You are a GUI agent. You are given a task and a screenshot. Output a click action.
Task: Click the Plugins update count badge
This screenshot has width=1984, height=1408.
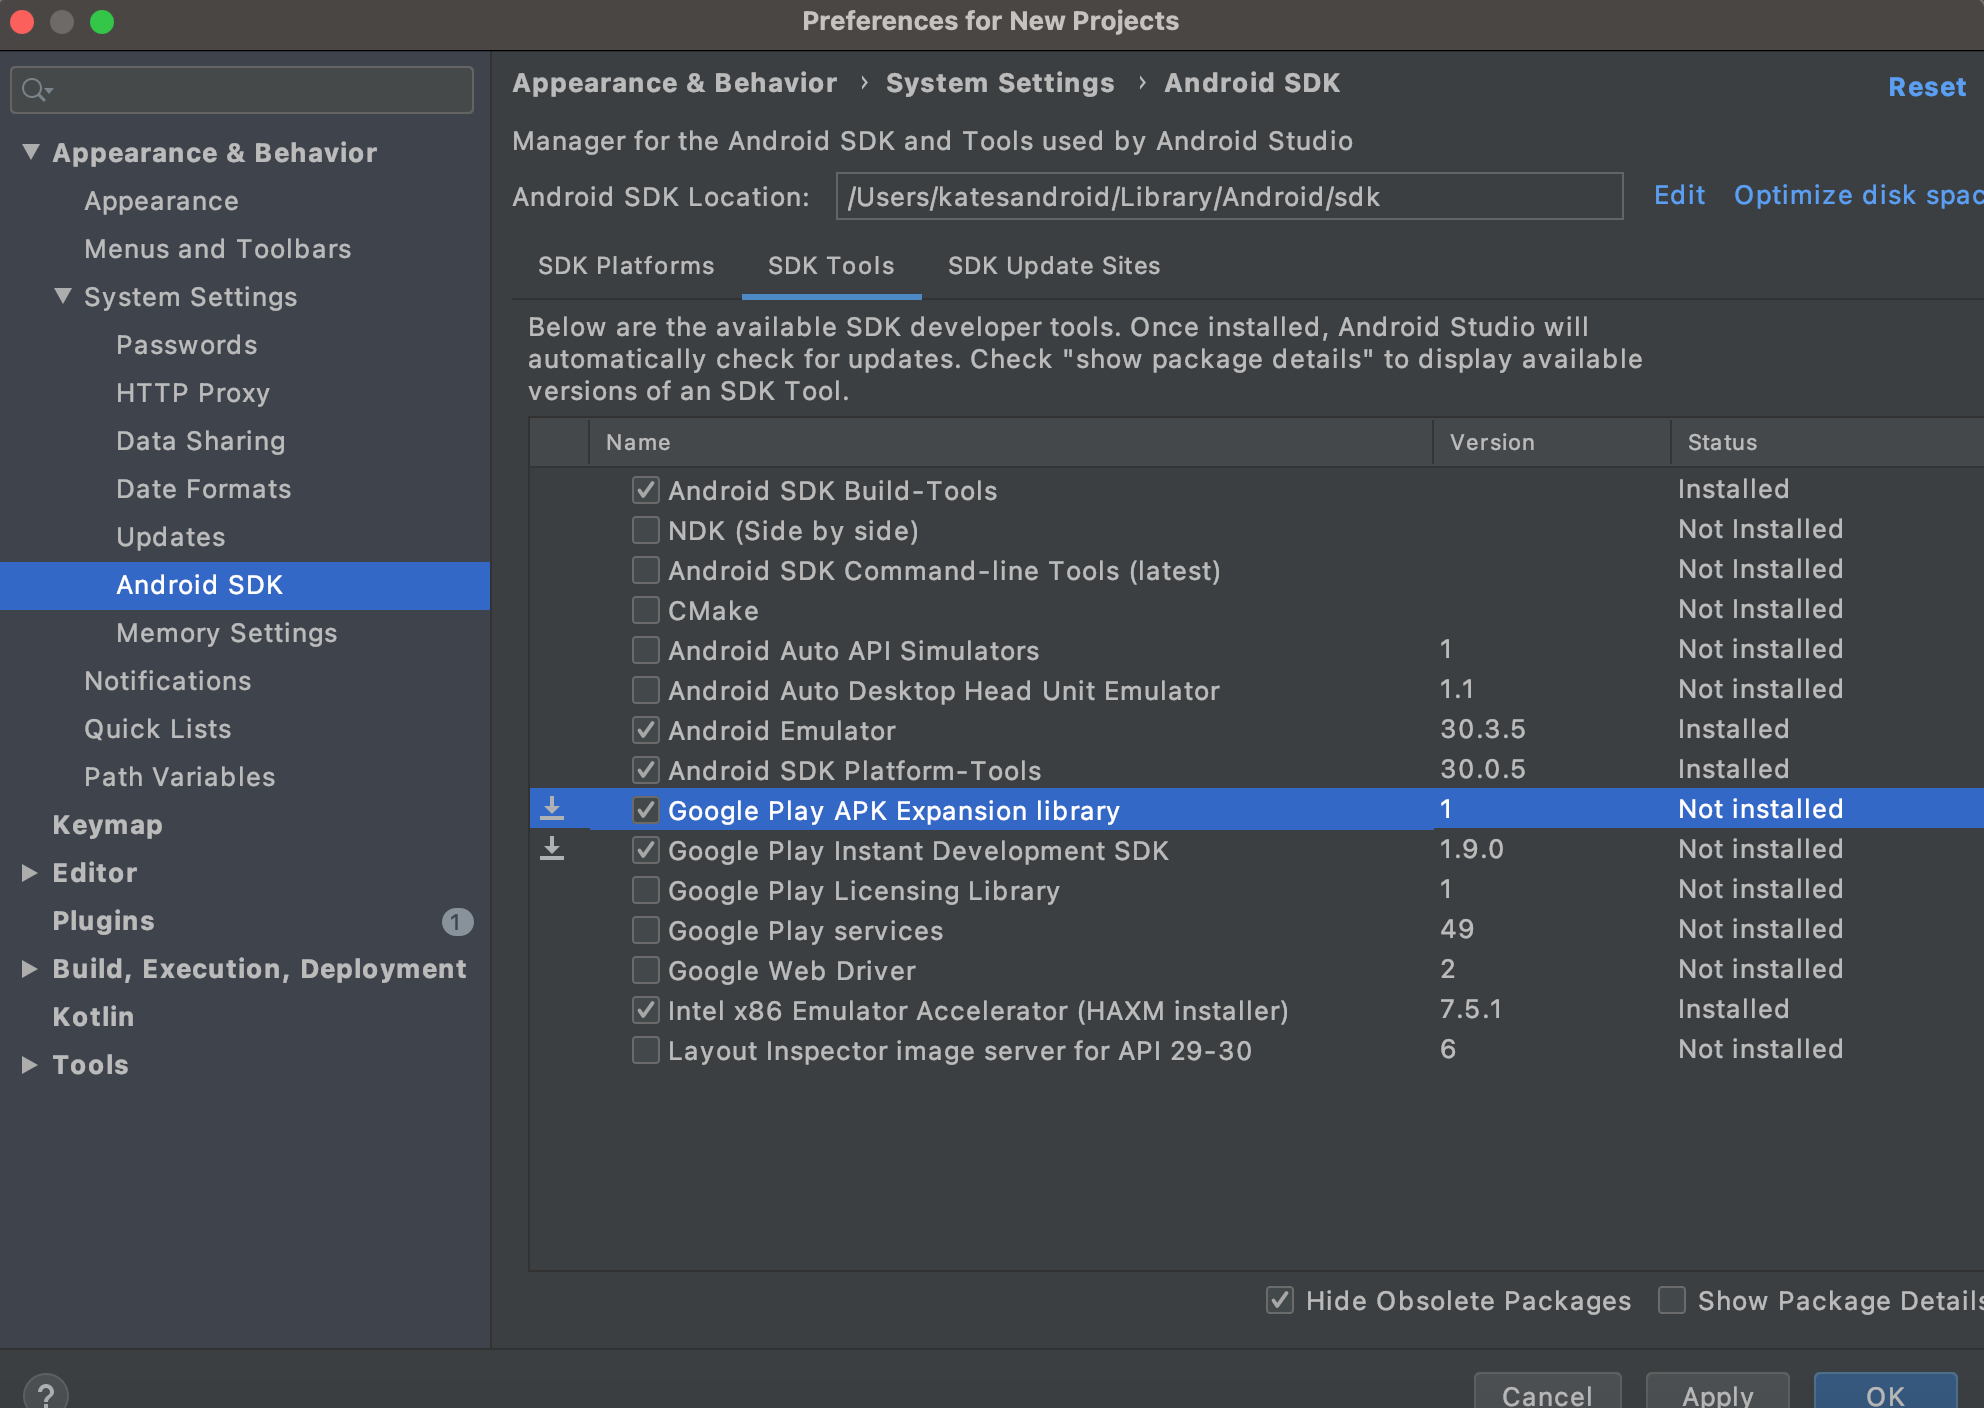click(x=457, y=921)
